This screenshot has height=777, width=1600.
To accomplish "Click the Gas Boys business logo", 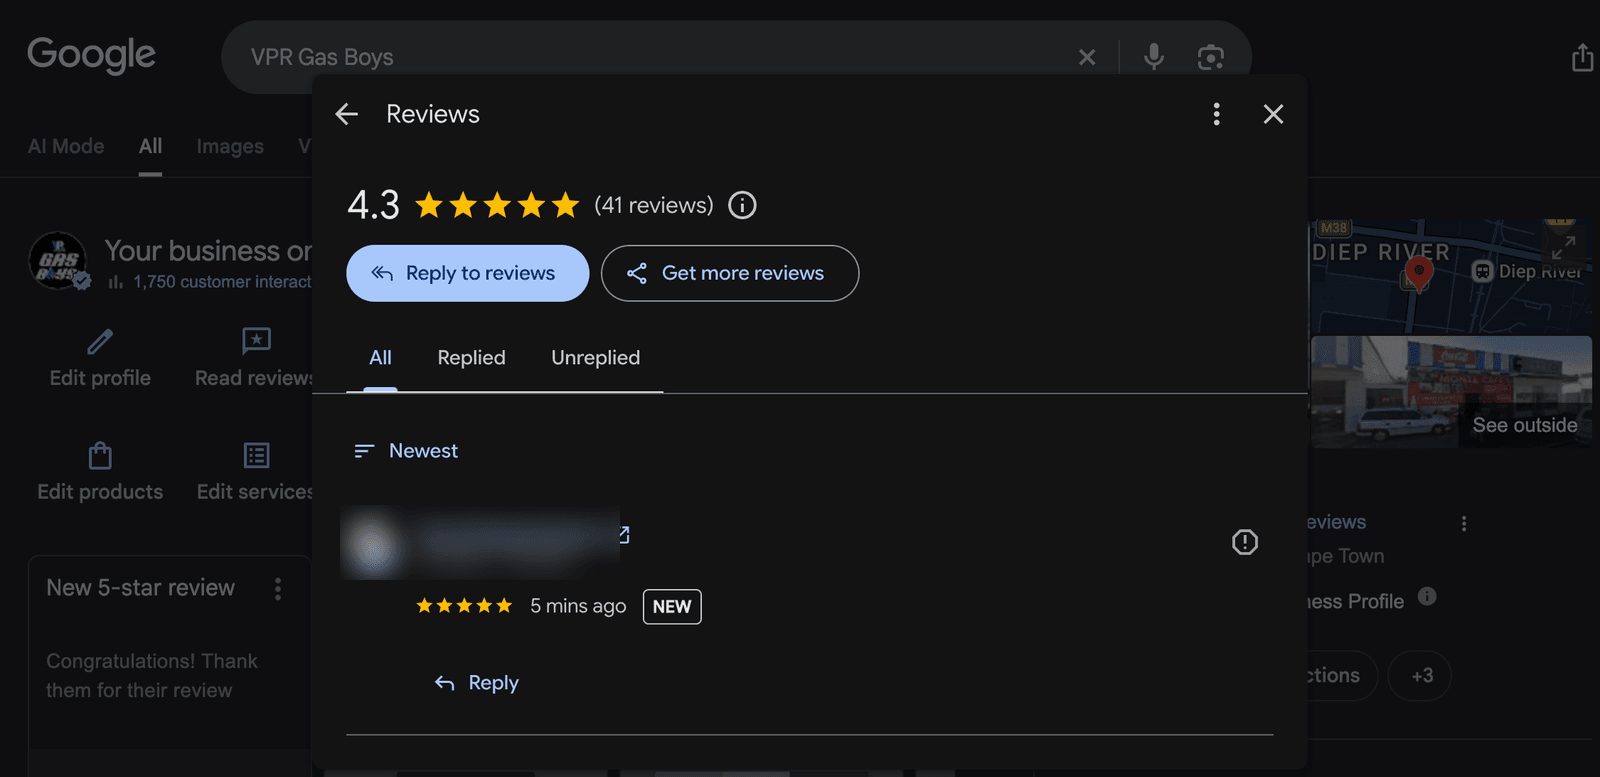I will pos(58,261).
